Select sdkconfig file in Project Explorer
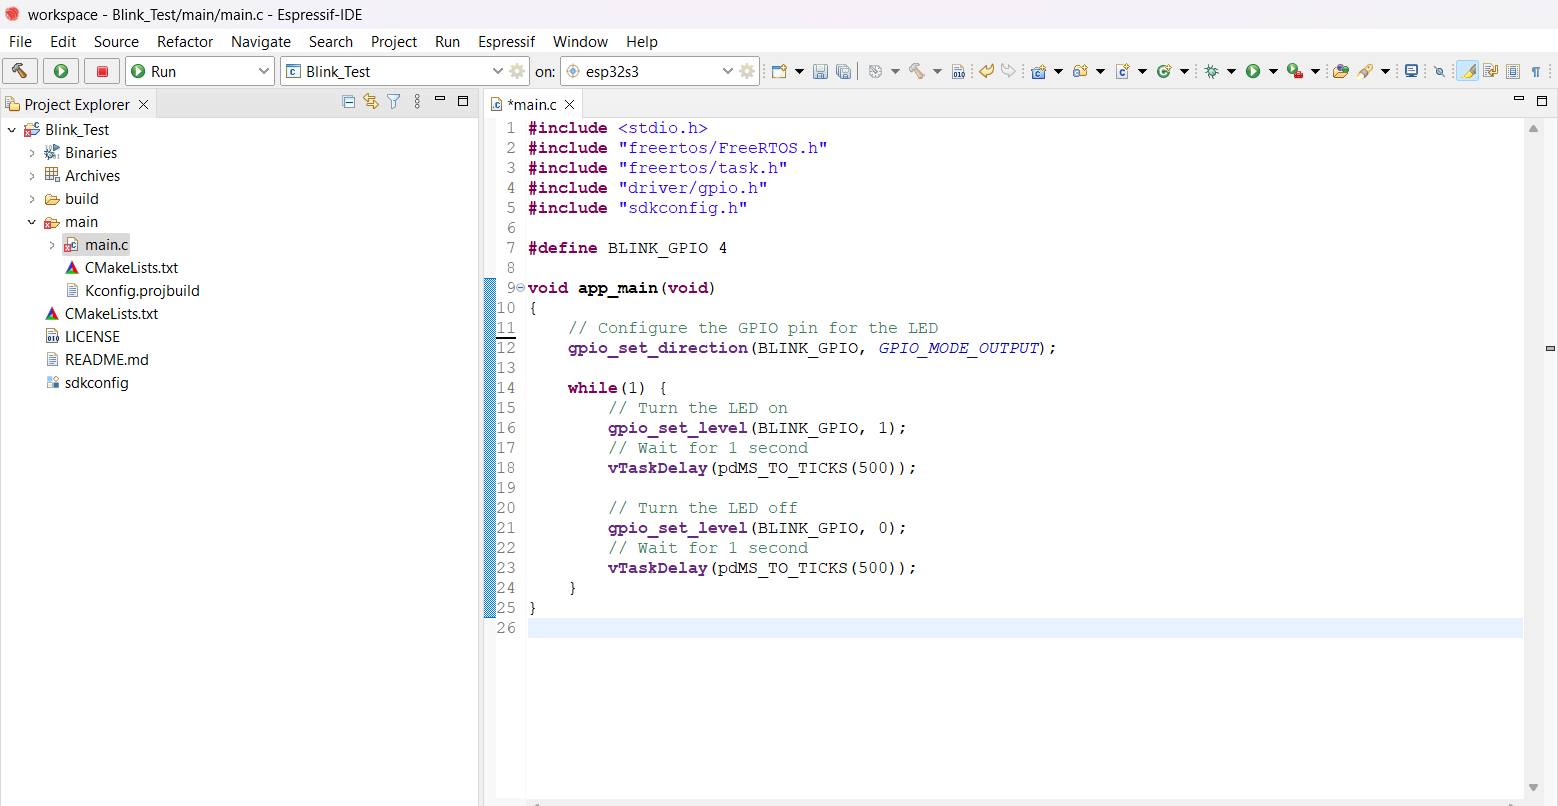The image size is (1558, 806). (x=96, y=383)
